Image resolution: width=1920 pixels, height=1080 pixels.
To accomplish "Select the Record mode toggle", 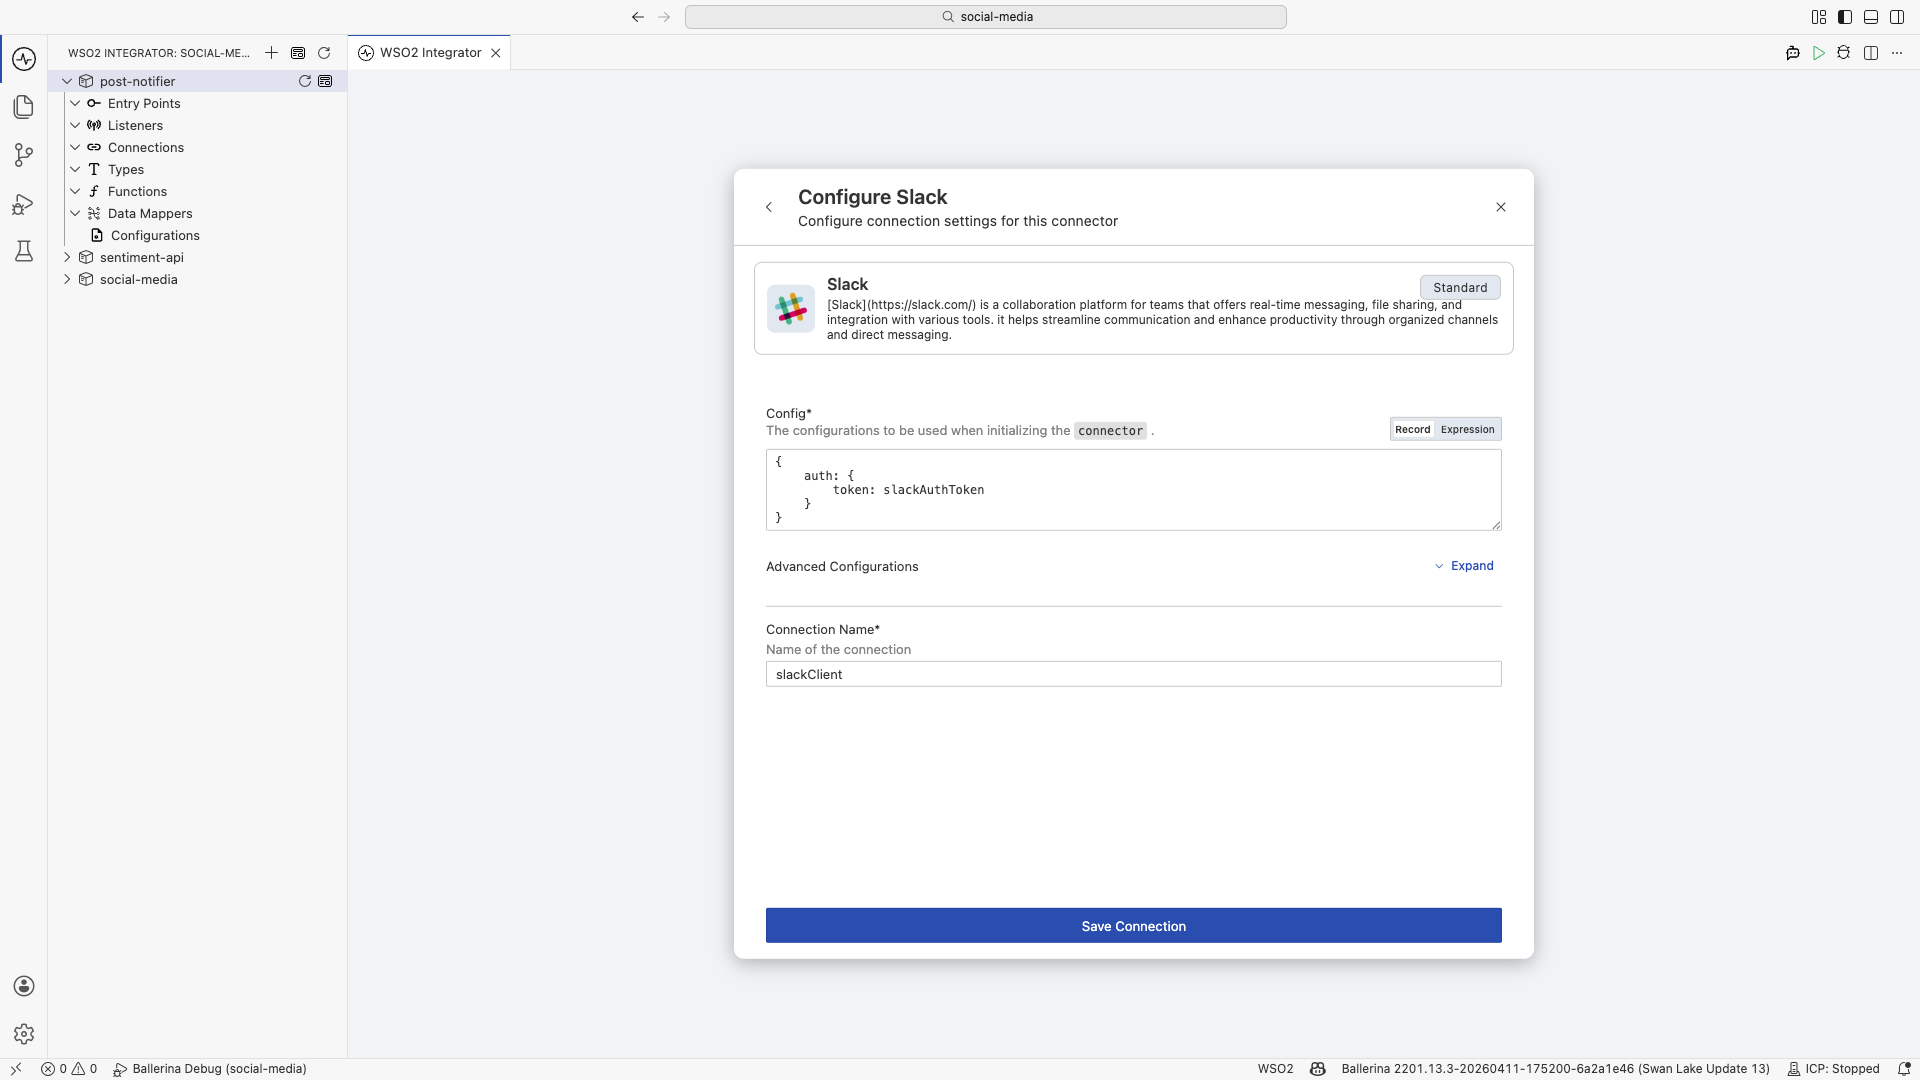I will click(x=1412, y=429).
